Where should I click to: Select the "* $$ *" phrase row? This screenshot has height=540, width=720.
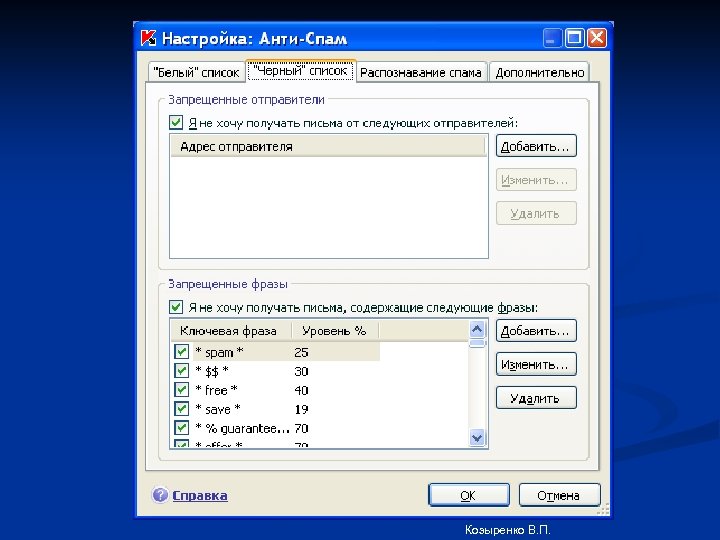pyautogui.click(x=276, y=371)
